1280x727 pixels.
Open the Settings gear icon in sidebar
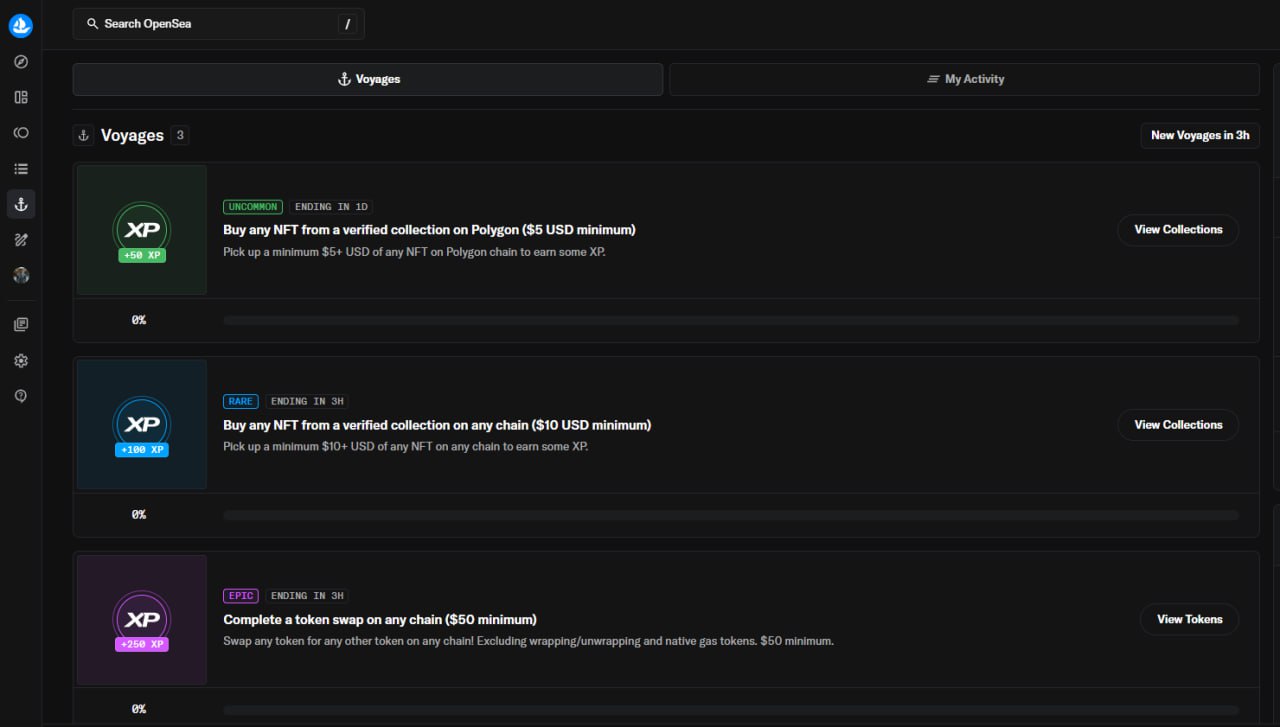coord(21,361)
